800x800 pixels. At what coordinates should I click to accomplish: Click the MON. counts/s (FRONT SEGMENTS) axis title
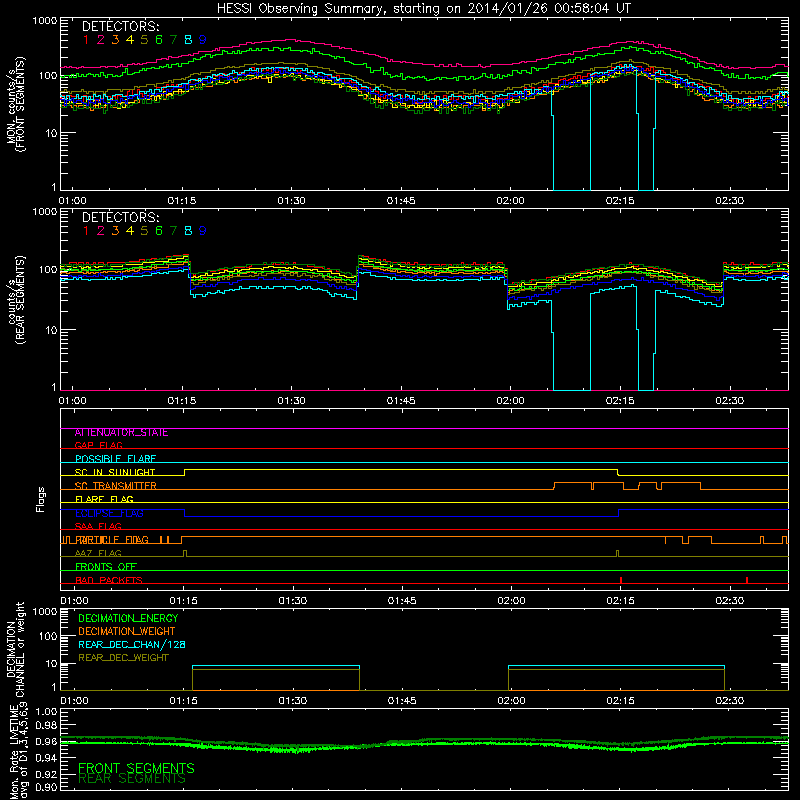[15, 104]
